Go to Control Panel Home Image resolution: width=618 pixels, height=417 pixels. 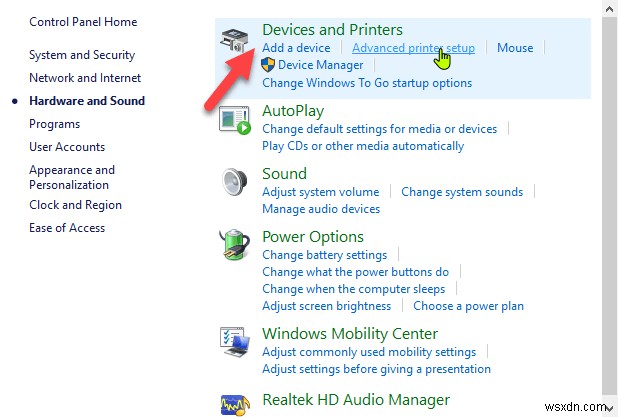83,22
